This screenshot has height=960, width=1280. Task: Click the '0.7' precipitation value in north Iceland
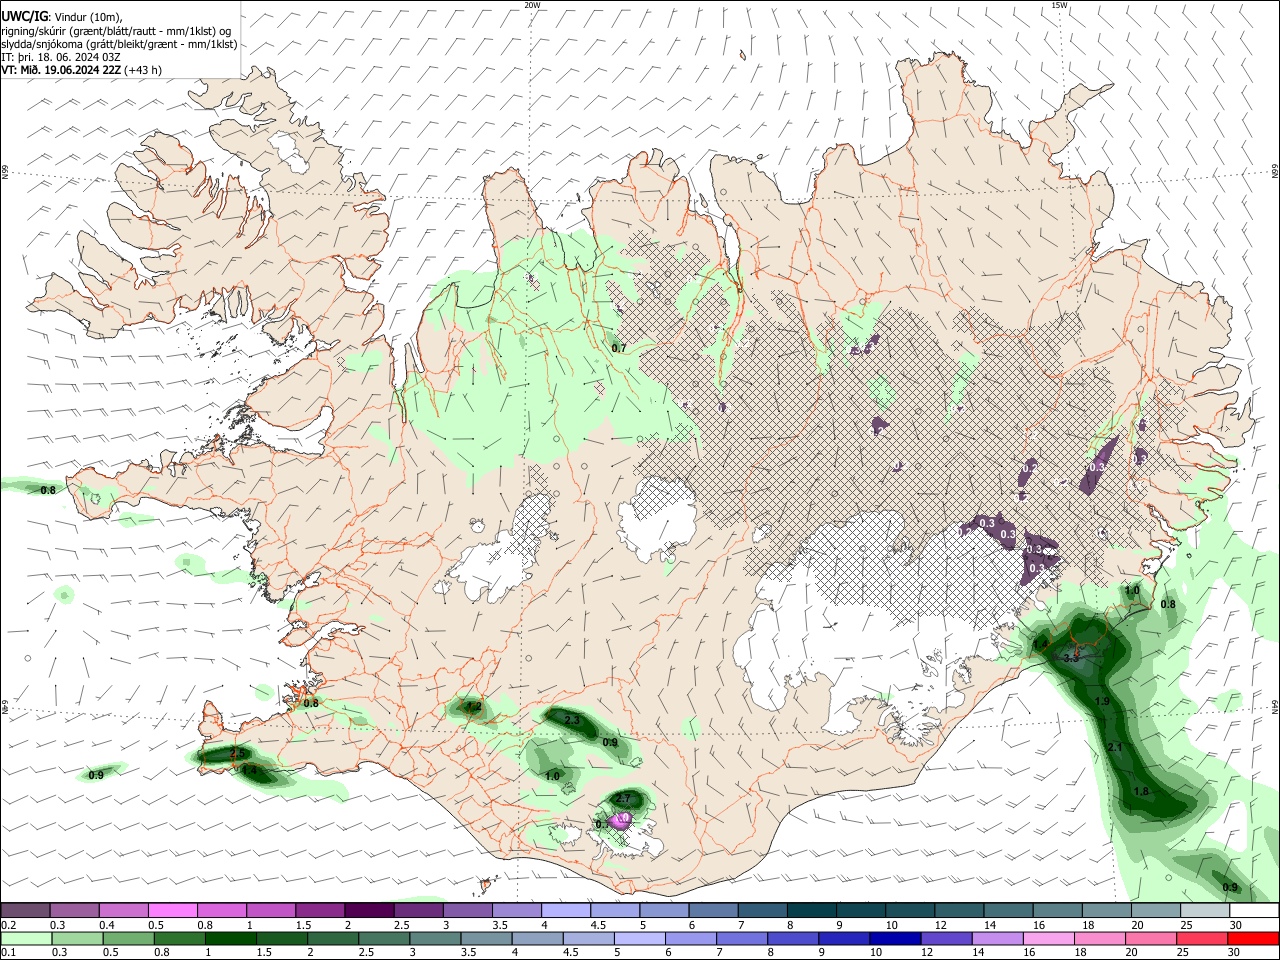point(618,348)
